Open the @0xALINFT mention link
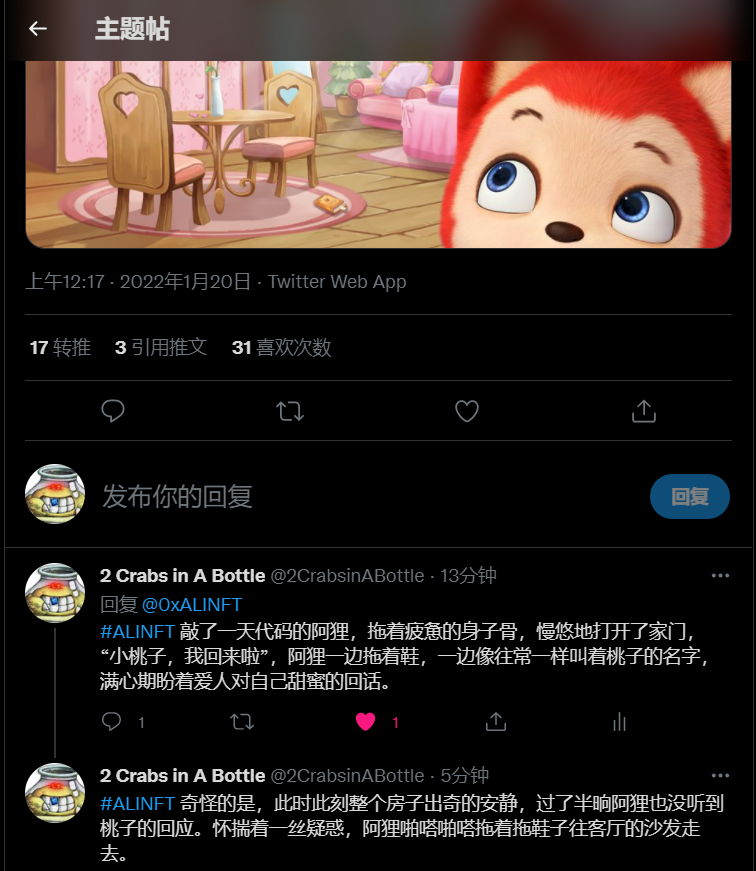Viewport: 756px width, 871px height. pos(192,604)
